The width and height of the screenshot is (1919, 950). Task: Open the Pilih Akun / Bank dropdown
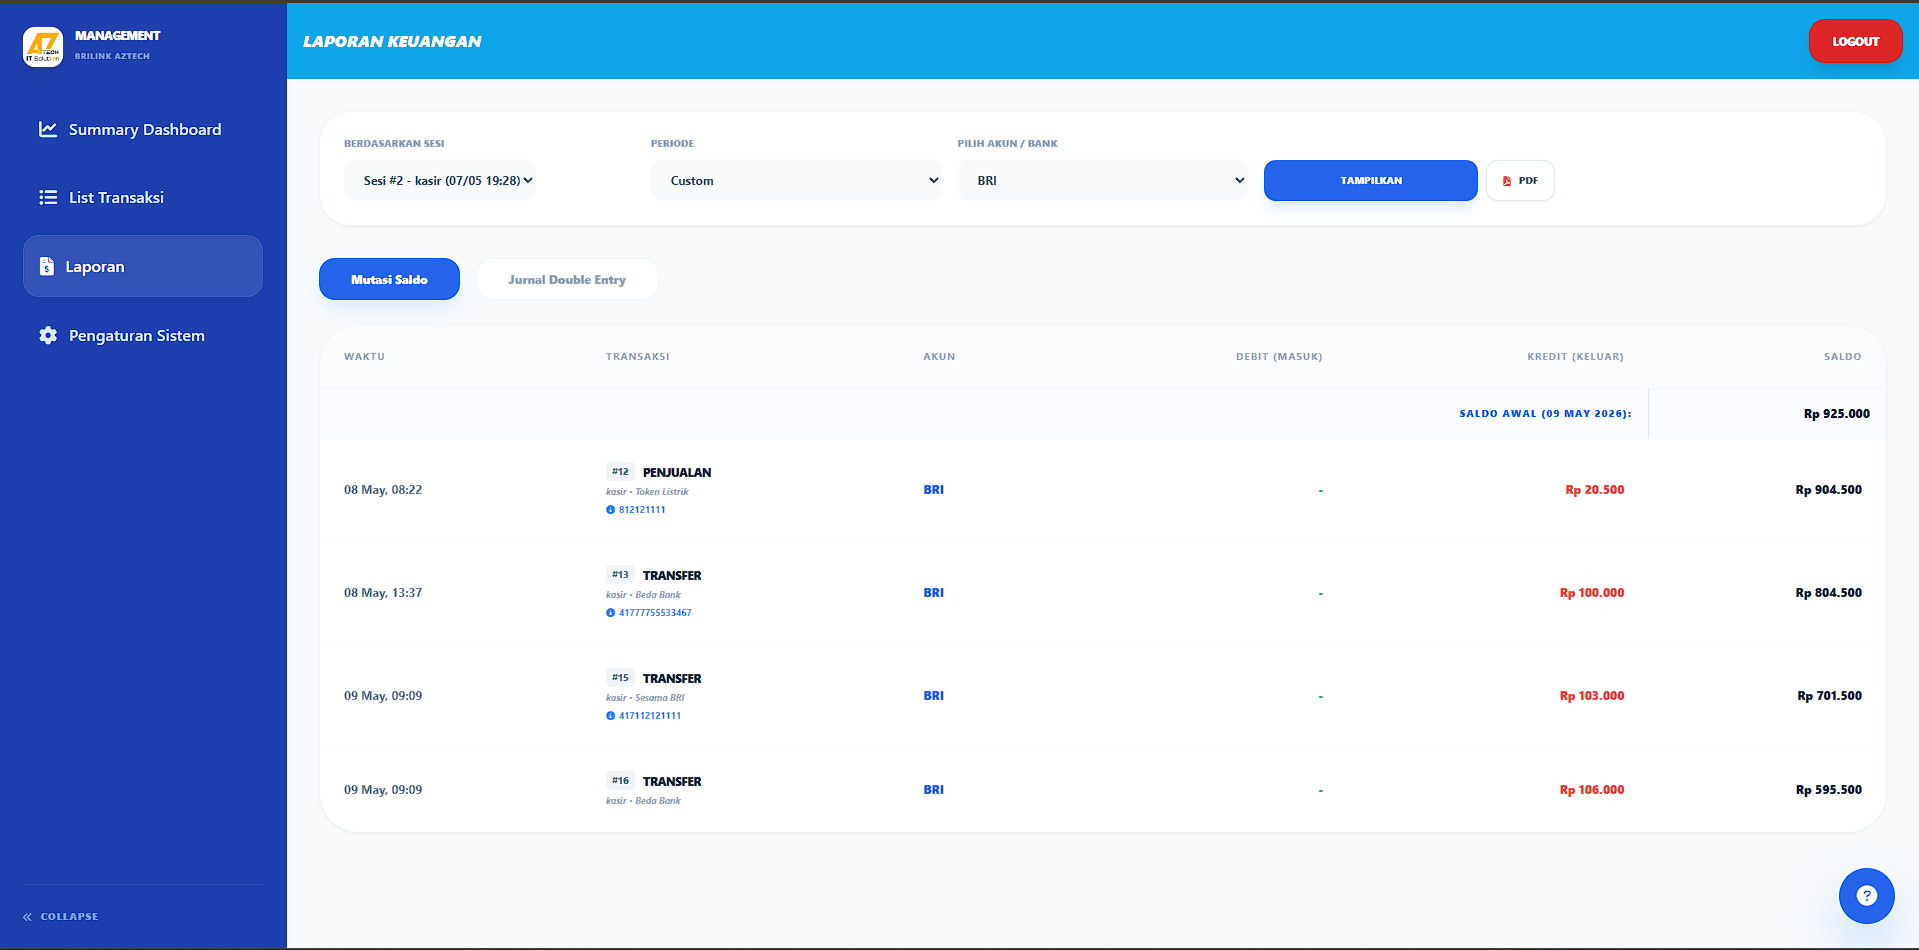point(1103,181)
